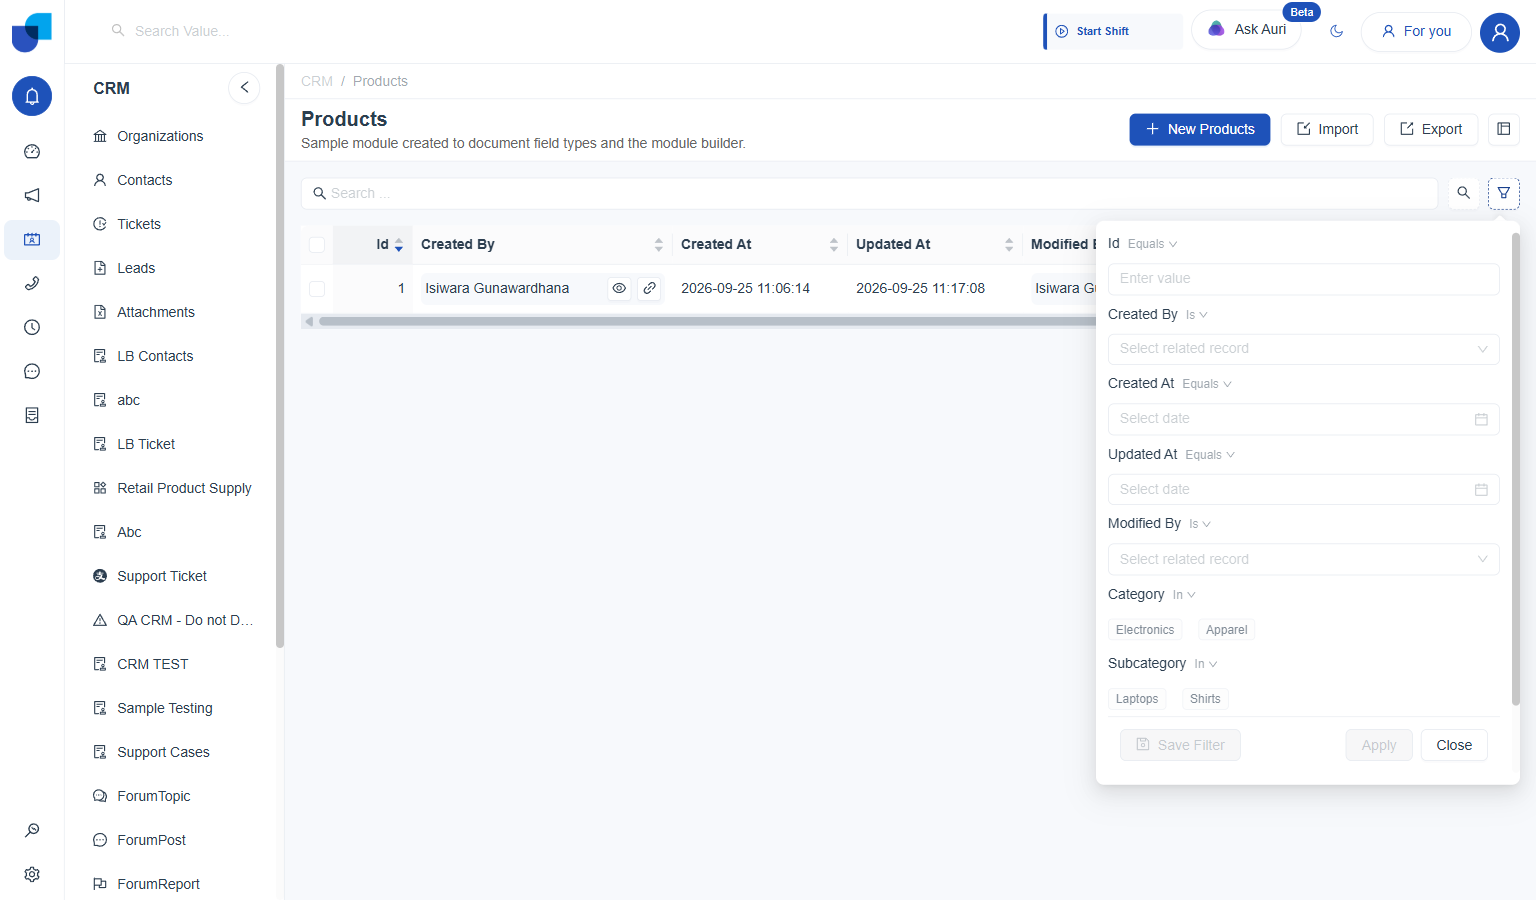The width and height of the screenshot is (1536, 900).
Task: Open the Id Equals operator dropdown
Action: [1152, 244]
